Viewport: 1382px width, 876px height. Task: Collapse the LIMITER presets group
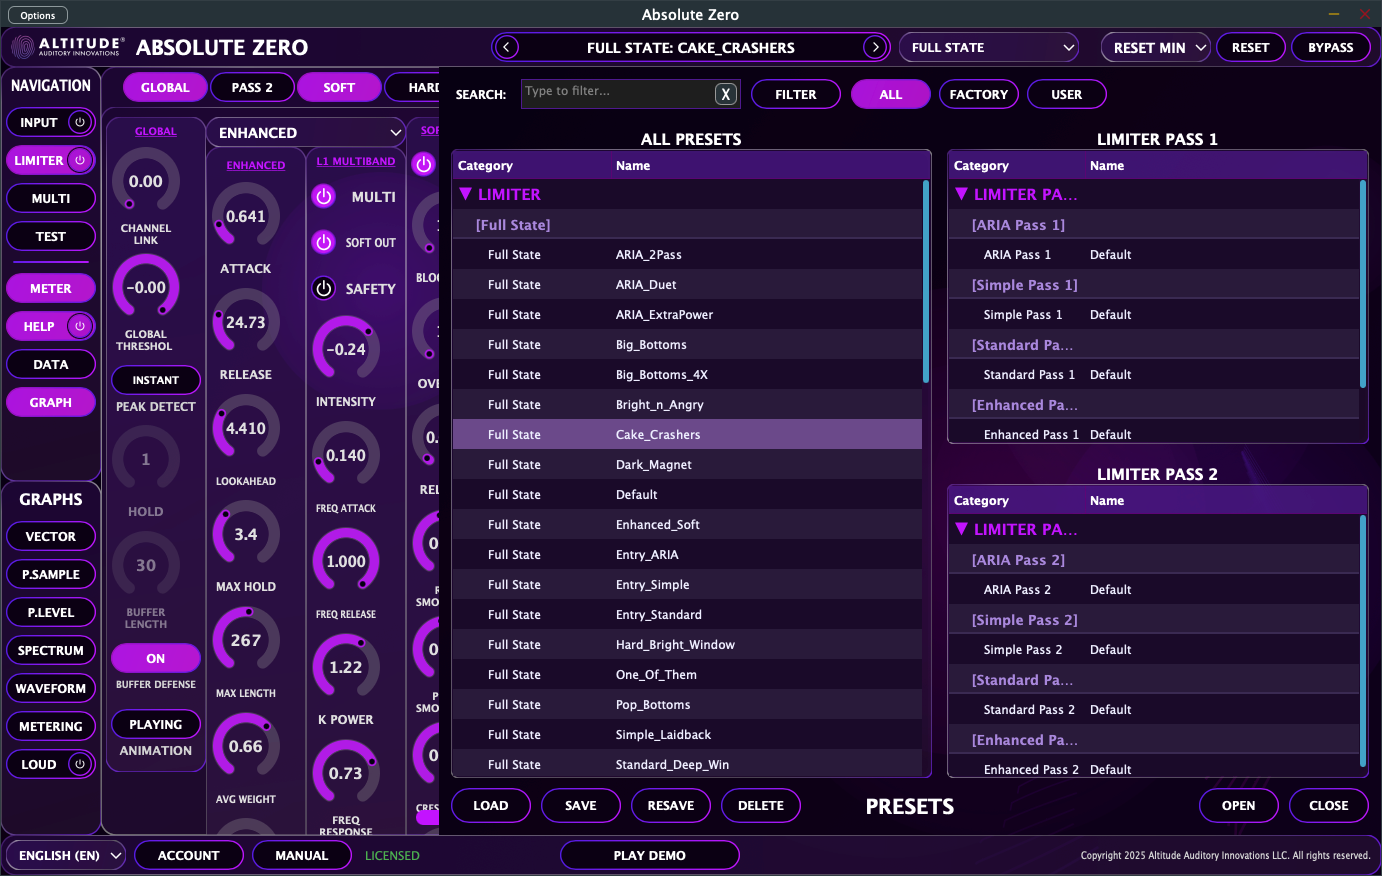464,194
